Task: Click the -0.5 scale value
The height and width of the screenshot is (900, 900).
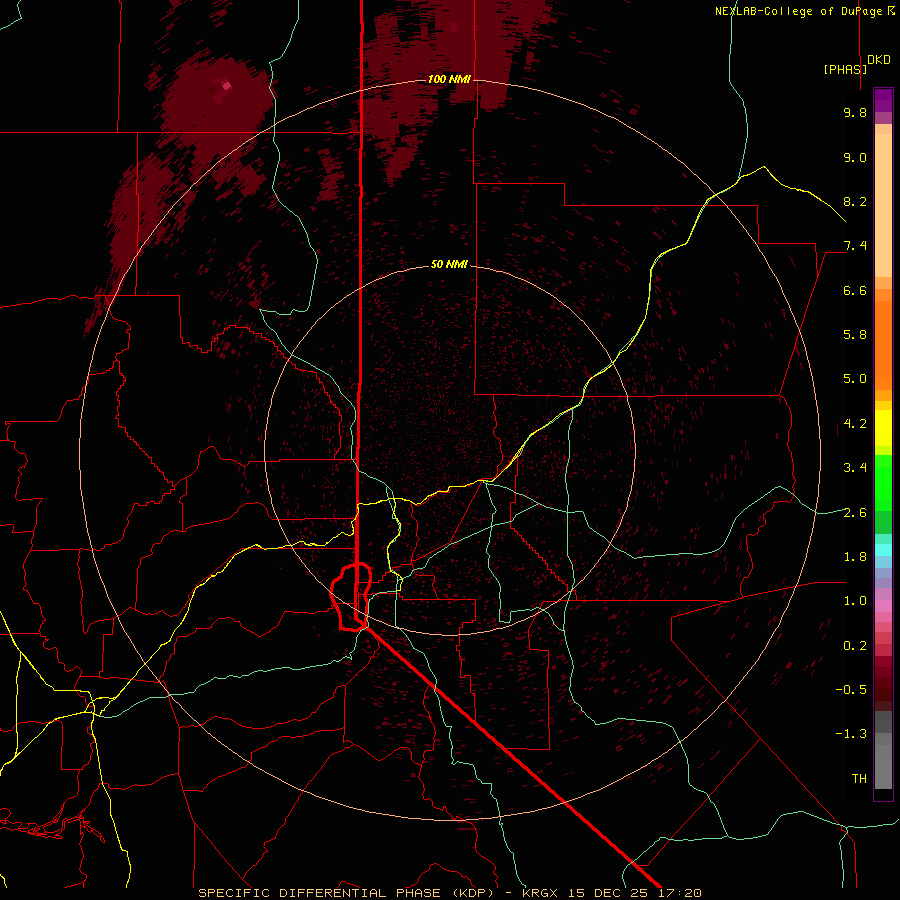Action: coord(851,690)
